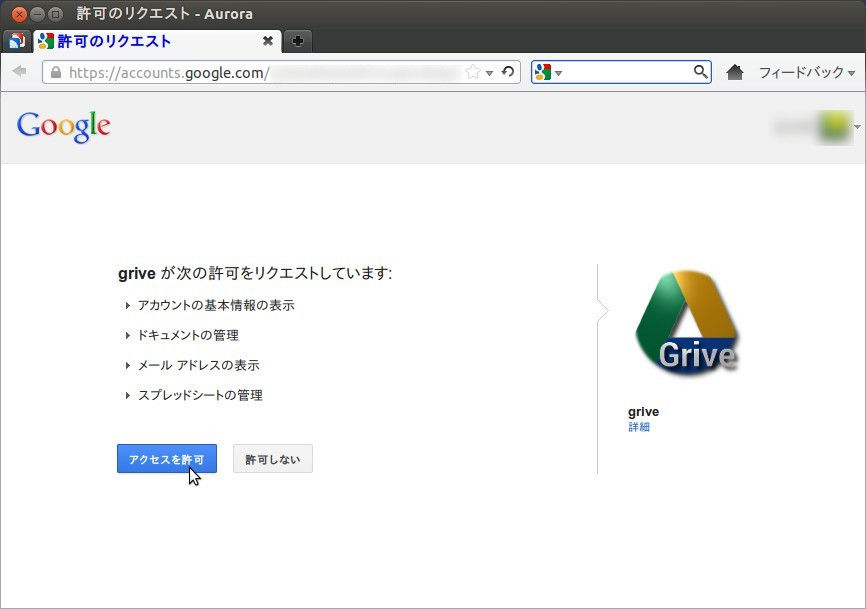This screenshot has height=609, width=866.
Task: Click the アクセスを許可 button
Action: (x=167, y=459)
